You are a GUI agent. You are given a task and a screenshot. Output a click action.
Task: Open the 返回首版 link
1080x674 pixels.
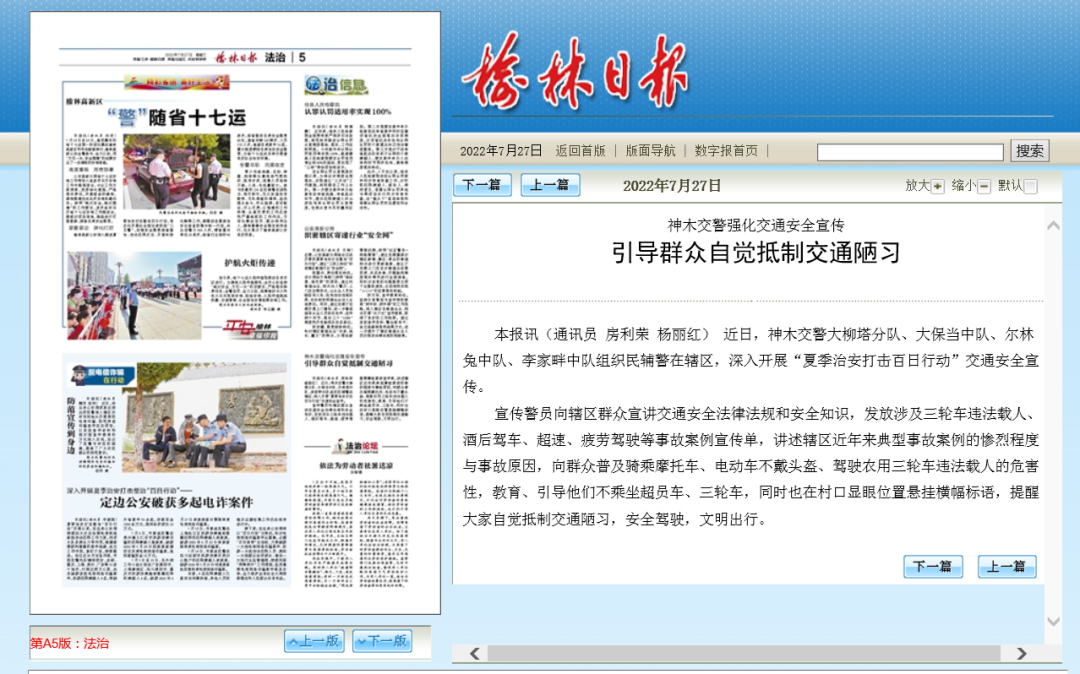tap(580, 151)
